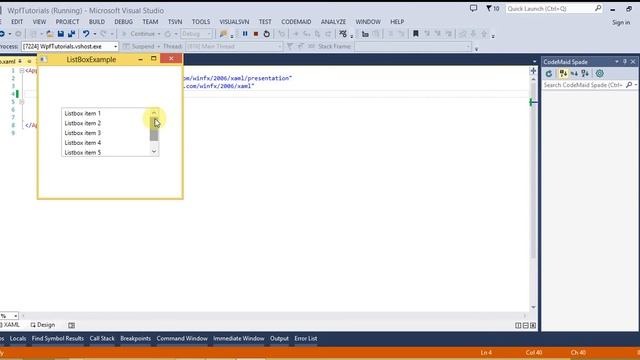This screenshot has width=640, height=360.
Task: Click the horizontal split icon at the editor's bottom right
Action: 526,325
